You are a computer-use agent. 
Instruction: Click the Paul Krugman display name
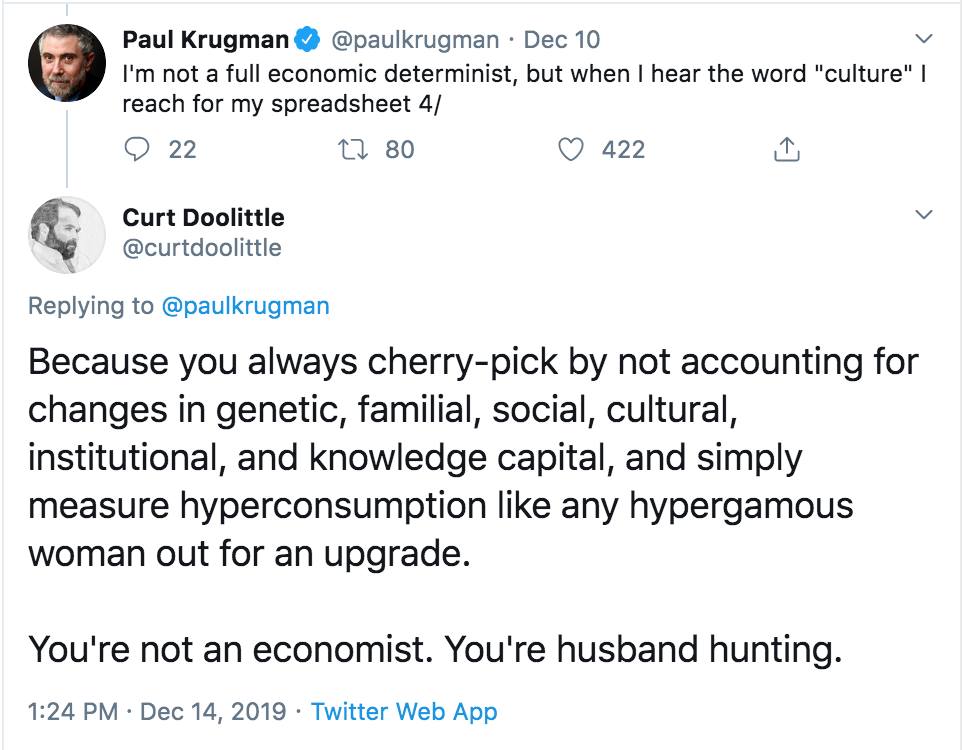(x=206, y=40)
